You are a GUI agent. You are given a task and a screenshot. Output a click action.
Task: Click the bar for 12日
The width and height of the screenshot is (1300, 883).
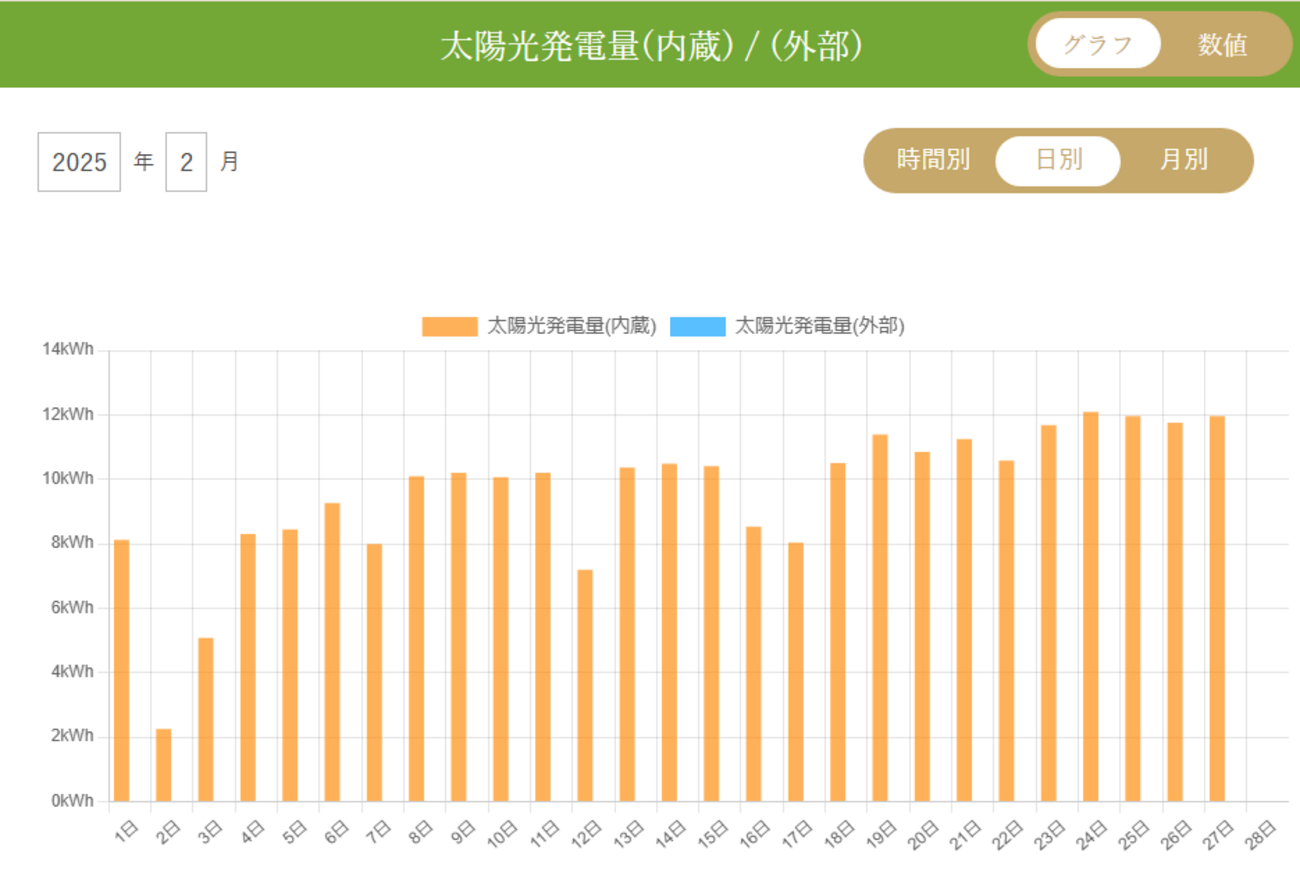585,685
